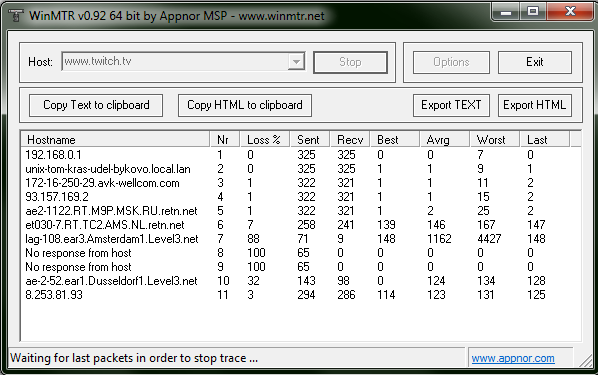Click Copy HTML to clipboard
598x375 pixels.
245,105
